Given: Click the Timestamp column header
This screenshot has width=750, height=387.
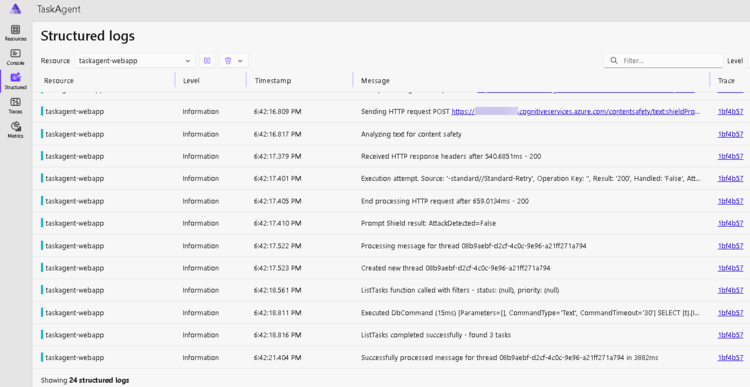Looking at the screenshot, I should (273, 81).
